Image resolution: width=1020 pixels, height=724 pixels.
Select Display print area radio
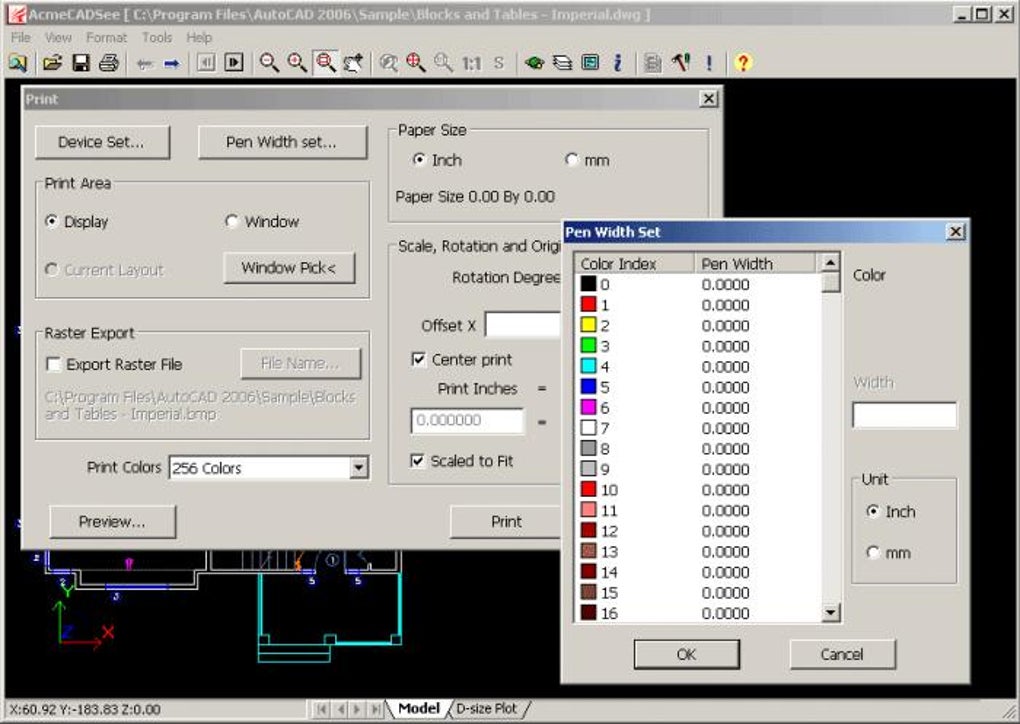51,221
